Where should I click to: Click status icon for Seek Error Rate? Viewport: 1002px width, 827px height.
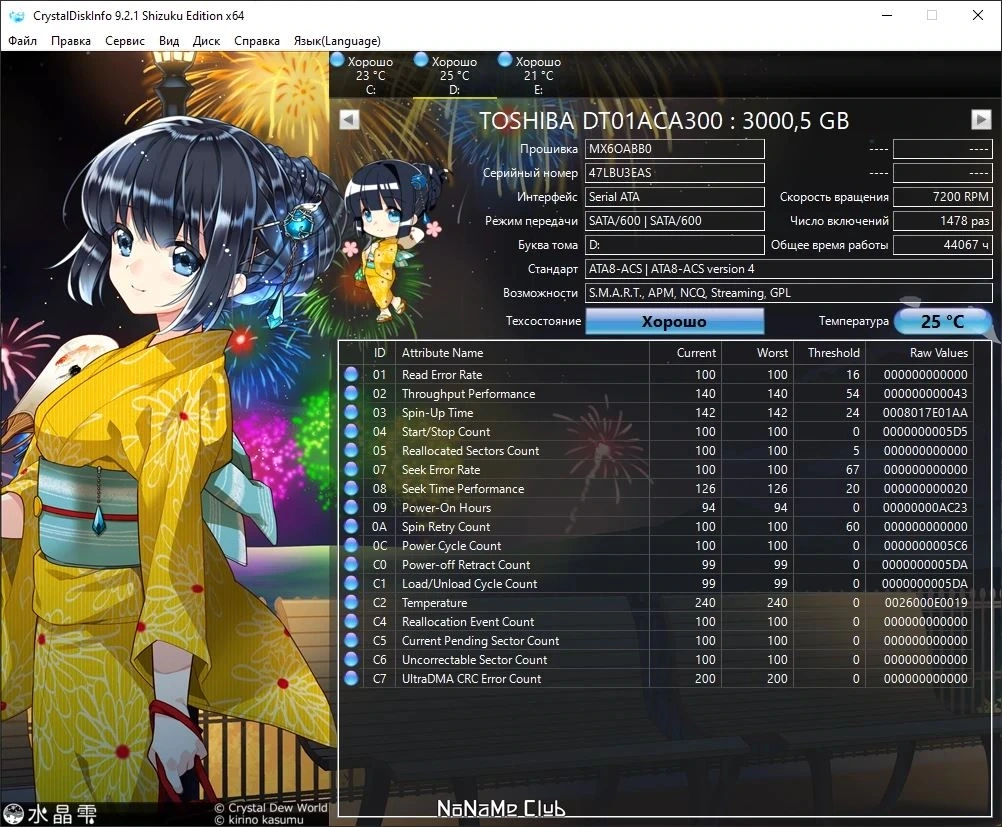(351, 469)
